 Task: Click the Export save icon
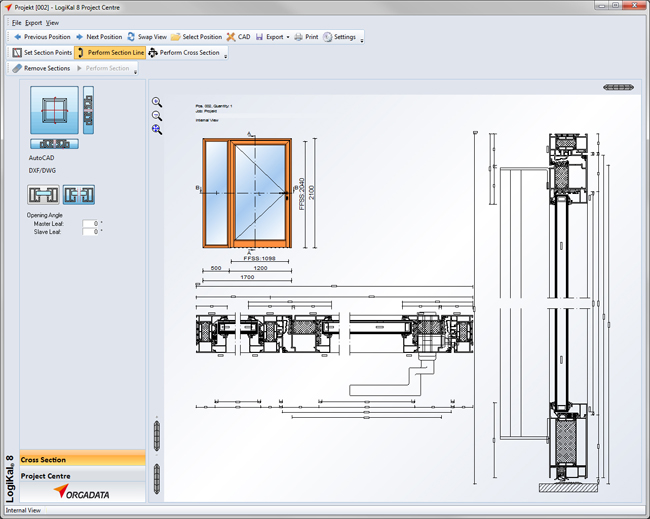[260, 37]
